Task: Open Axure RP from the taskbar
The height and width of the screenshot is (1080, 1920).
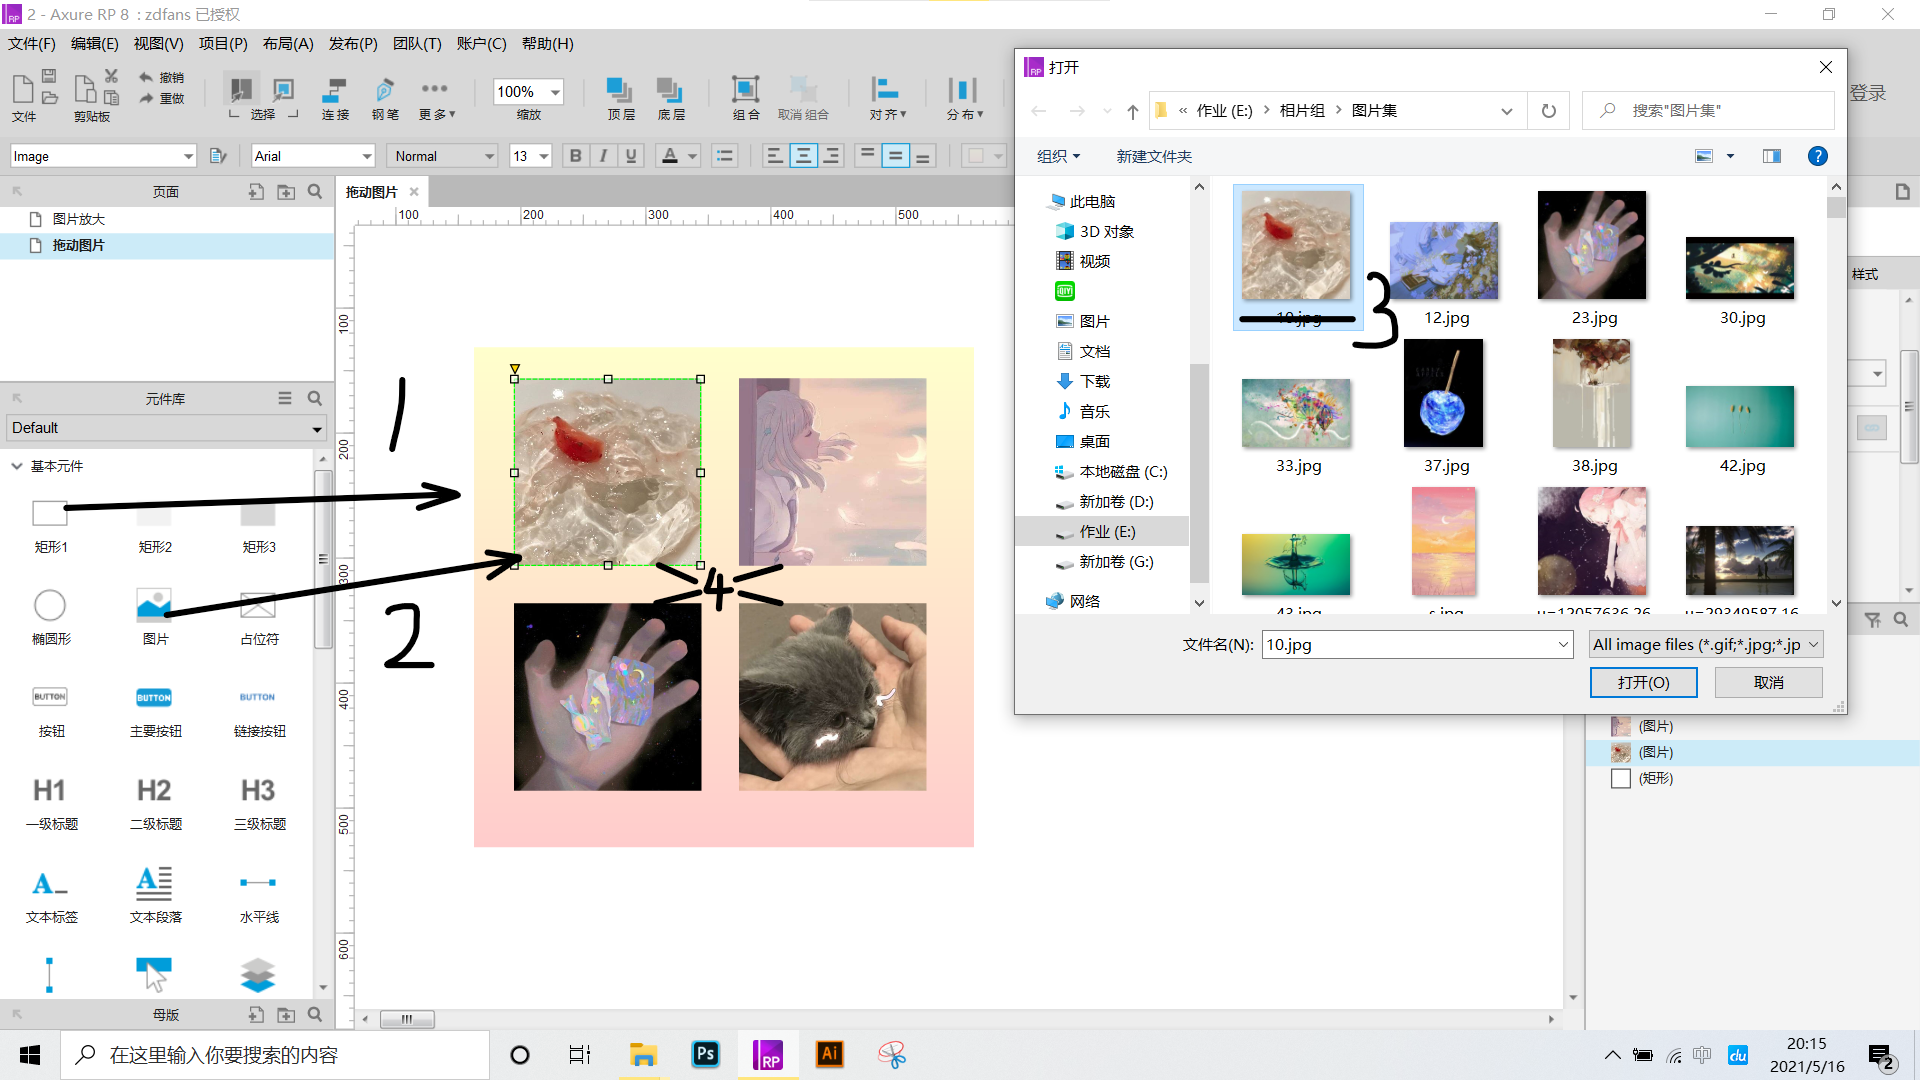Action: (x=767, y=1055)
